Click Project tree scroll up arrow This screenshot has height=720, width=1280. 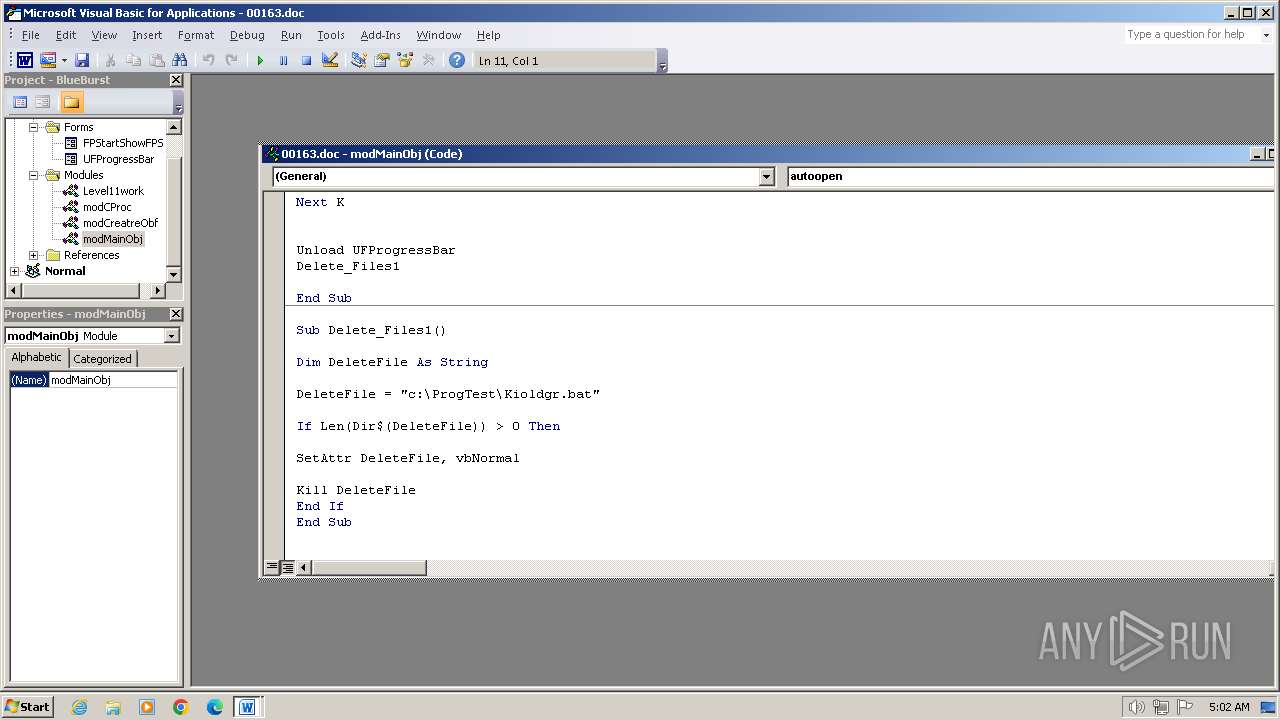point(174,127)
